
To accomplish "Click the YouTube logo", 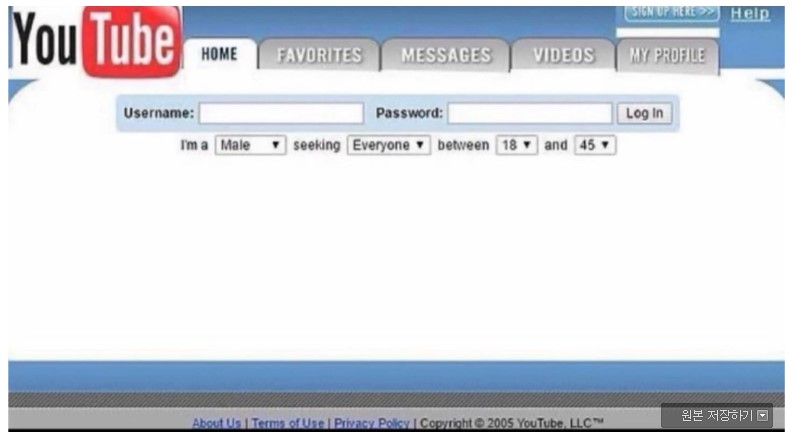I will coord(96,42).
